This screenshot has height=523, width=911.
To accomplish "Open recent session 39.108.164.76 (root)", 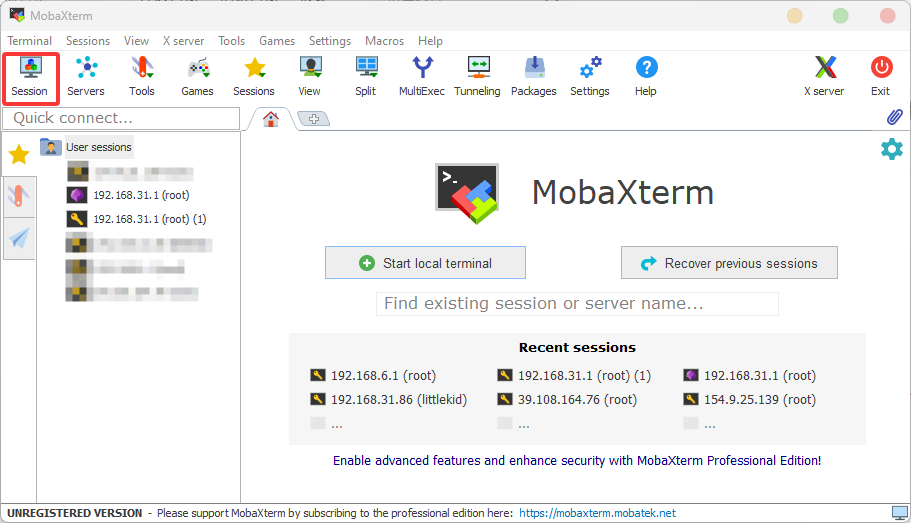I will click(568, 400).
